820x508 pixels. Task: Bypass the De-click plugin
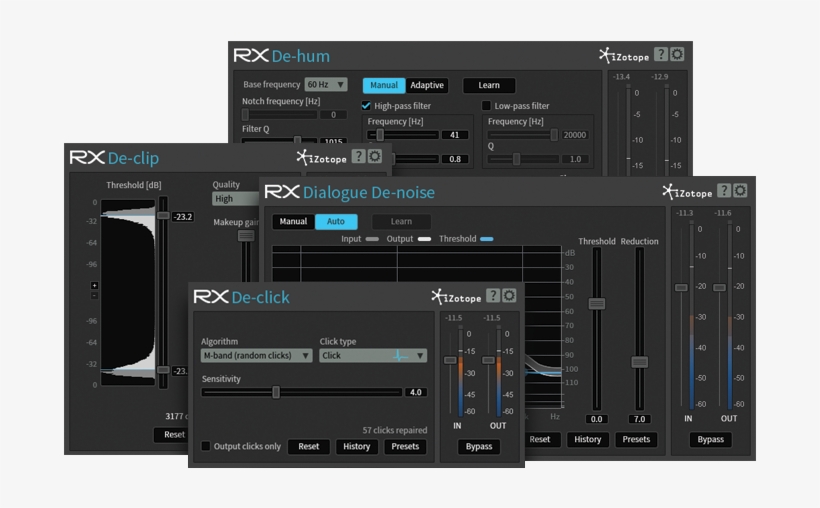click(x=479, y=446)
